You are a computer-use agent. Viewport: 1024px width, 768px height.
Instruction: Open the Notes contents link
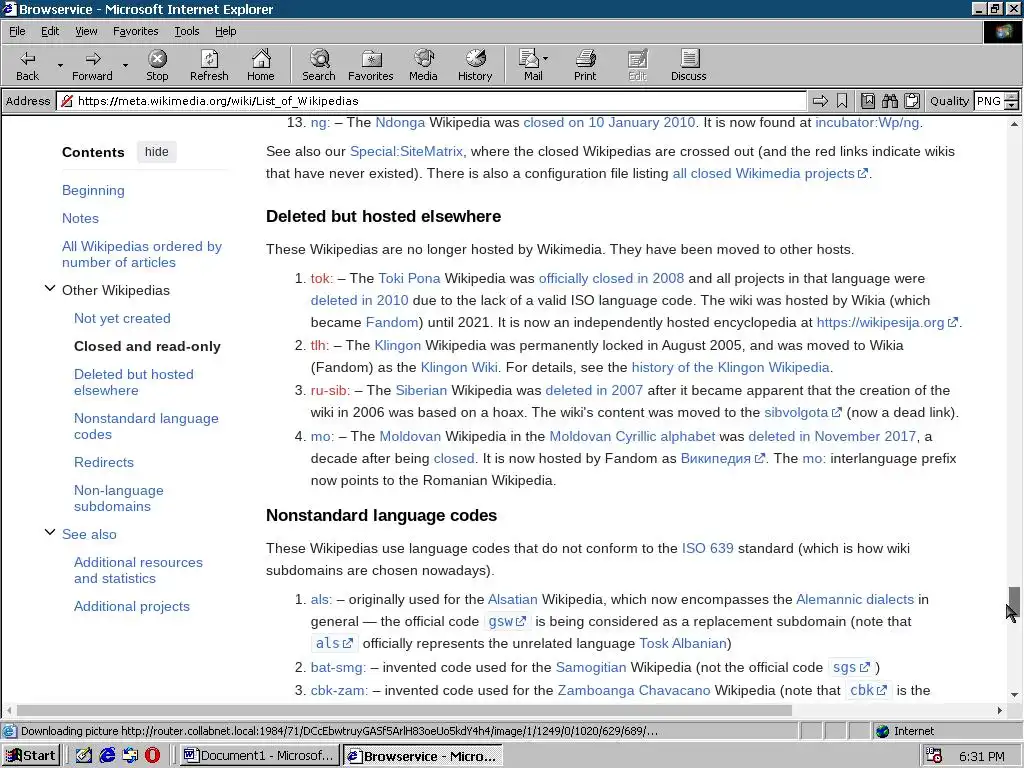click(80, 218)
